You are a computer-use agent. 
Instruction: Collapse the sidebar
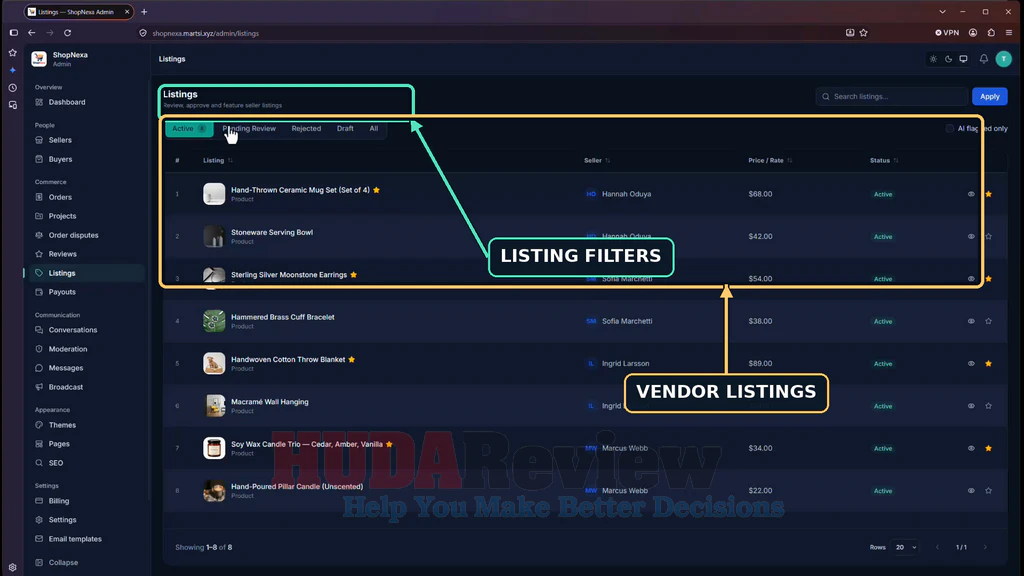pos(63,562)
